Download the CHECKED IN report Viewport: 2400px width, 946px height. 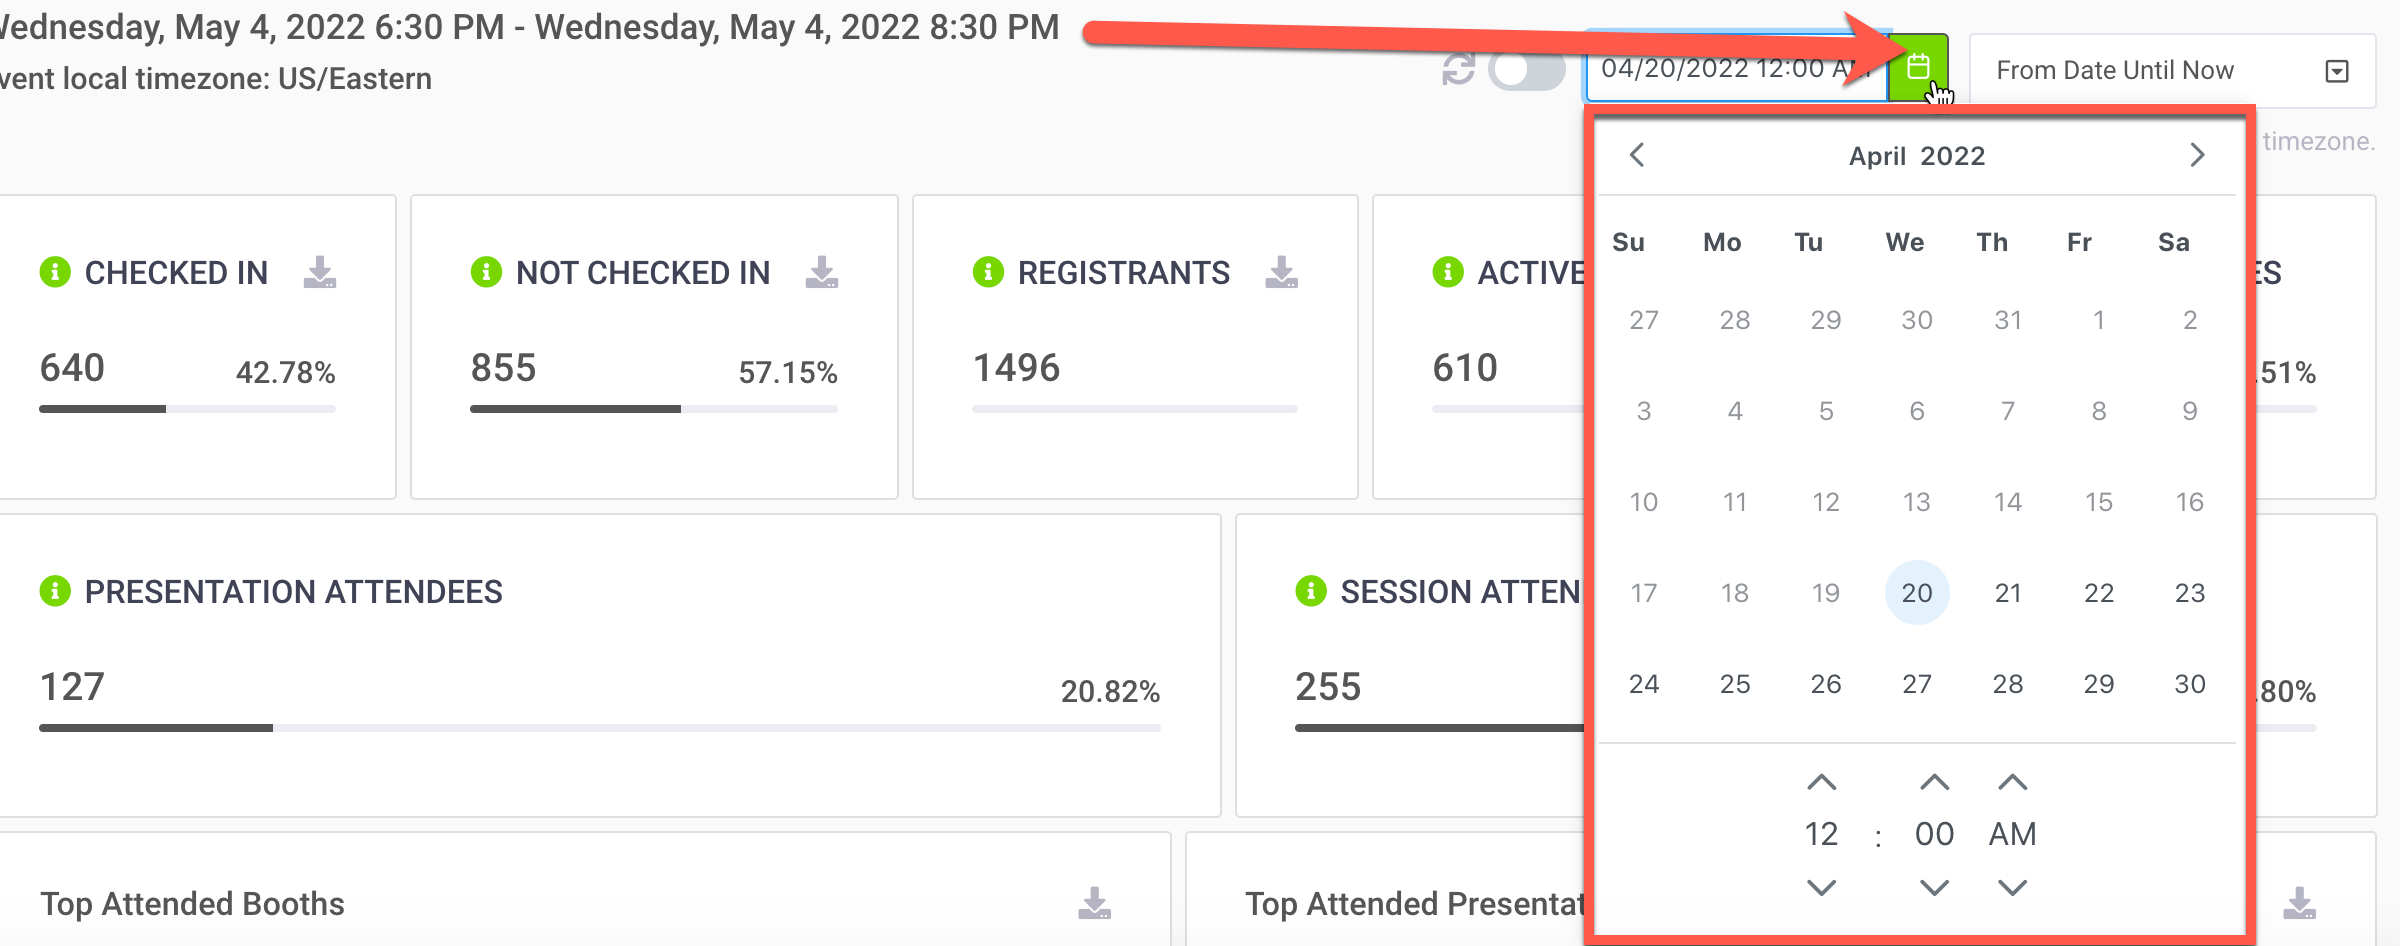320,272
